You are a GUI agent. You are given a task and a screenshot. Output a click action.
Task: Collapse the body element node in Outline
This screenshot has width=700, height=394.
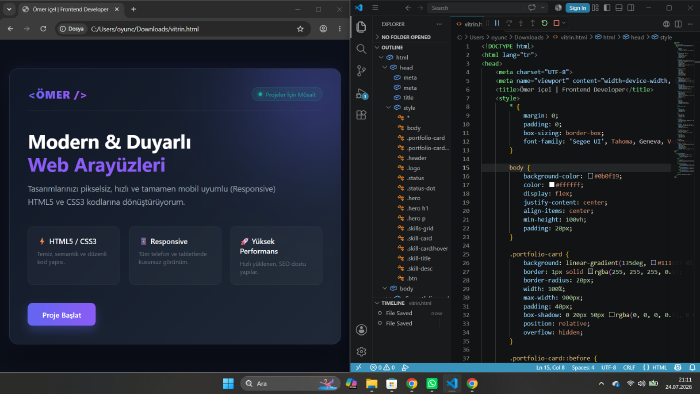click(385, 288)
